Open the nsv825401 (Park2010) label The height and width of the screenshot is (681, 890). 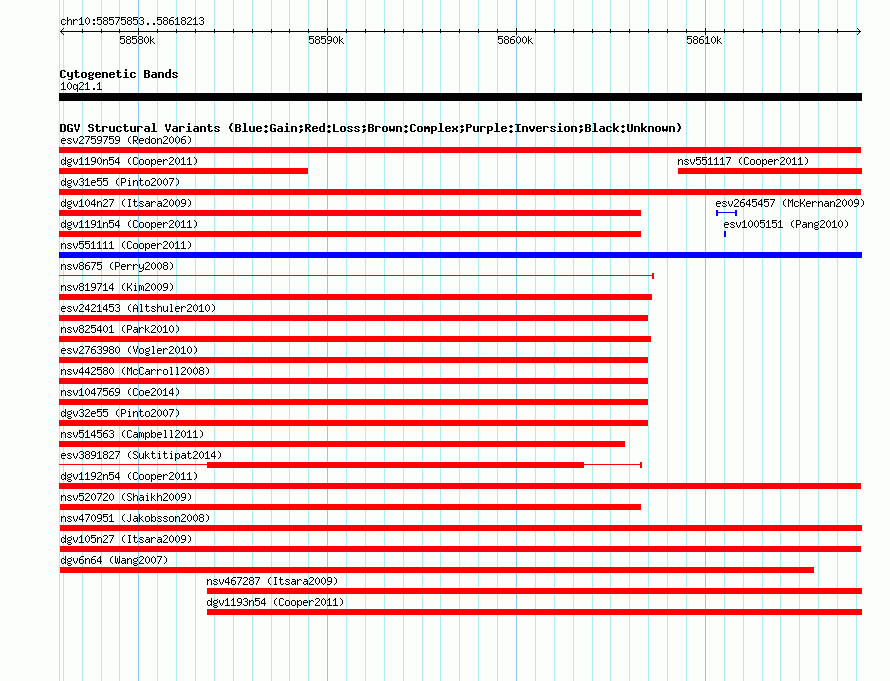120,329
